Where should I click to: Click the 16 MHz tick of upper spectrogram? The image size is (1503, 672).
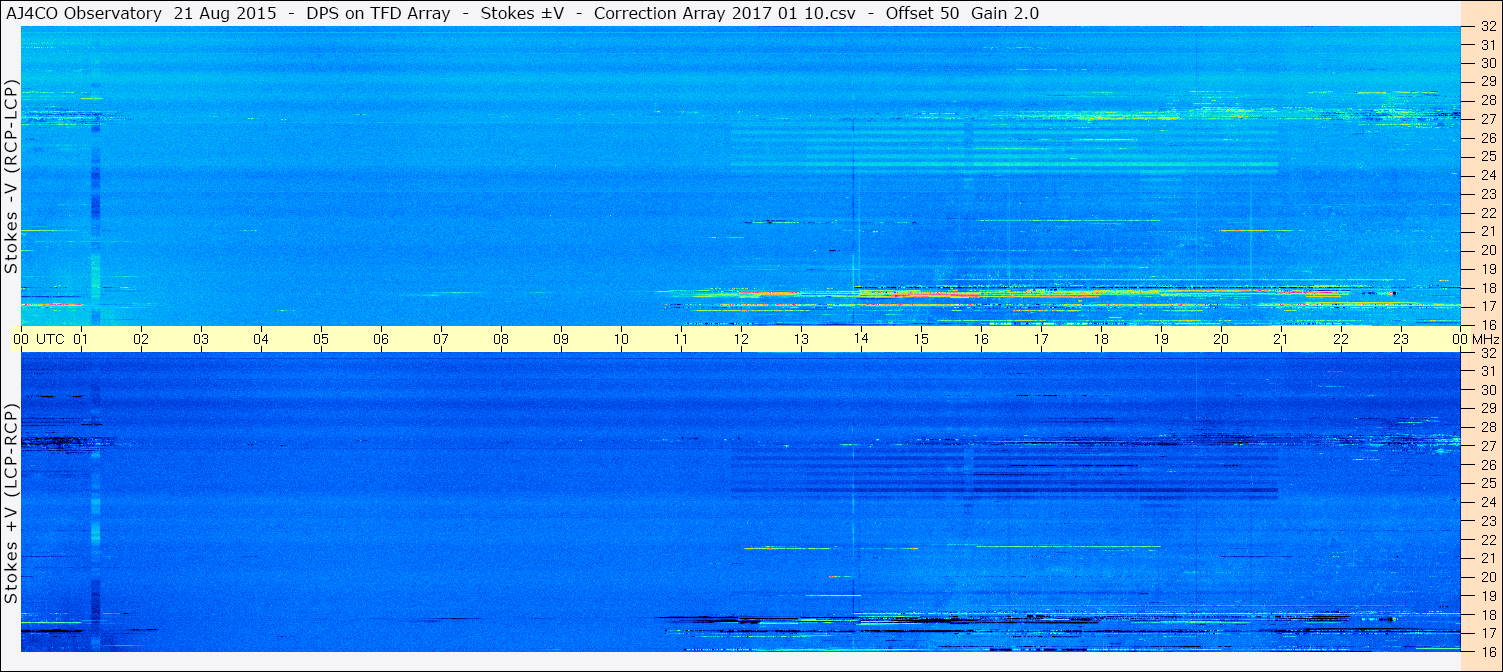pos(1487,325)
